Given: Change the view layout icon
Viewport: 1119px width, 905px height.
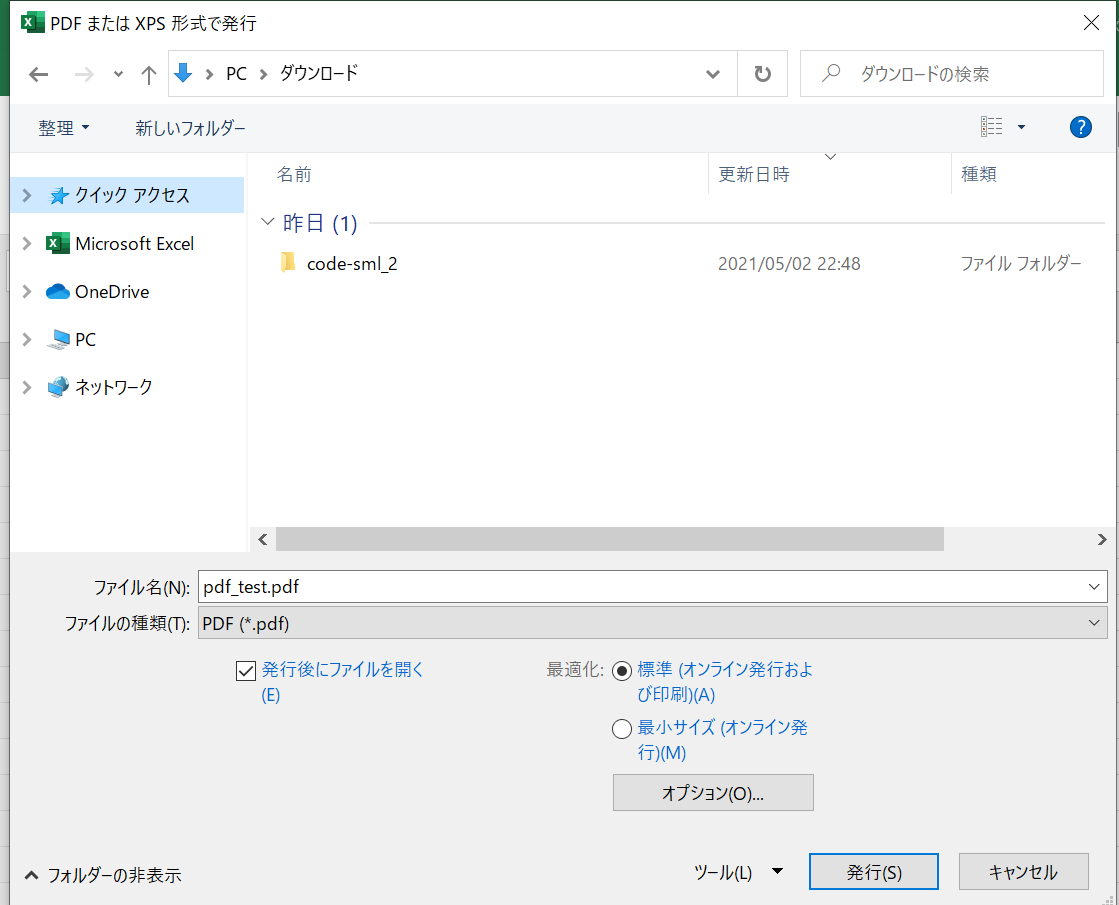Looking at the screenshot, I should pos(992,126).
